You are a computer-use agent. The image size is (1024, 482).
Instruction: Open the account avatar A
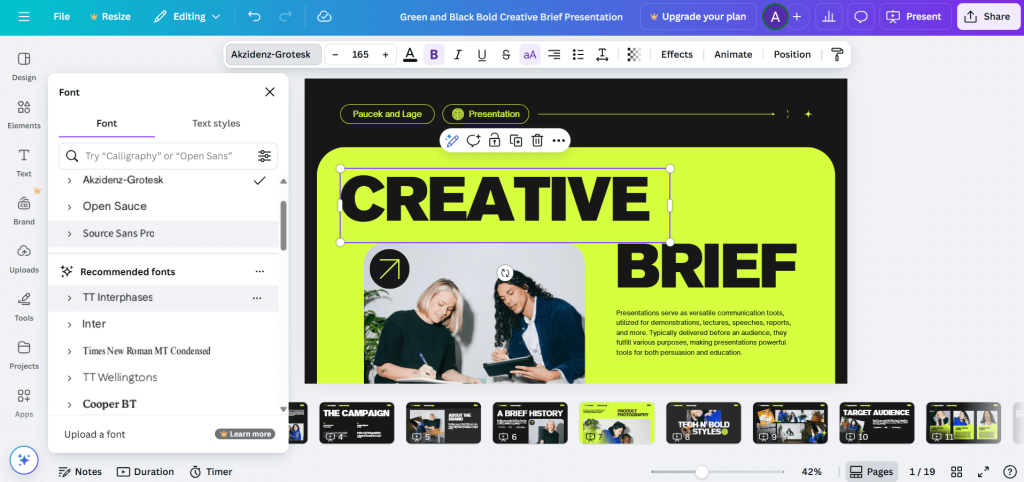point(775,17)
